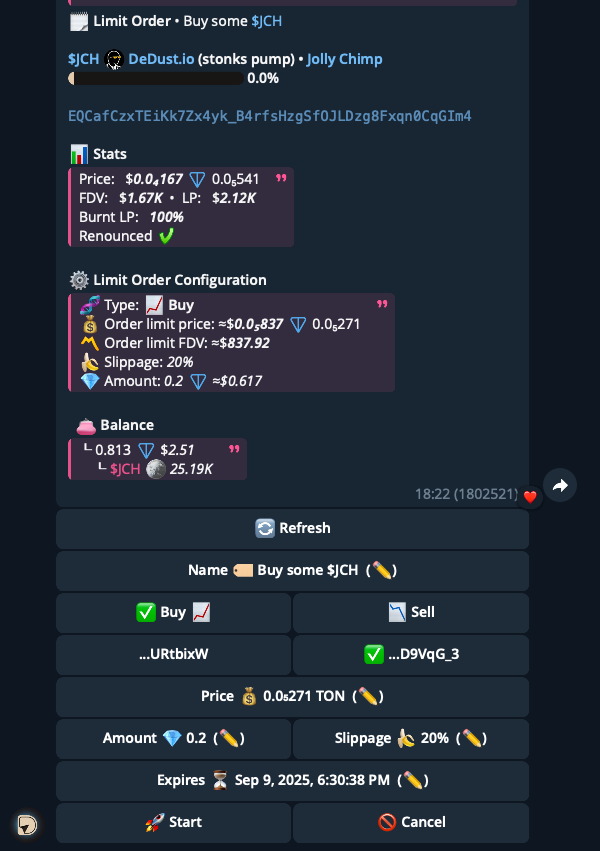Refresh the limit order info
600x851 pixels.
[x=292, y=529]
